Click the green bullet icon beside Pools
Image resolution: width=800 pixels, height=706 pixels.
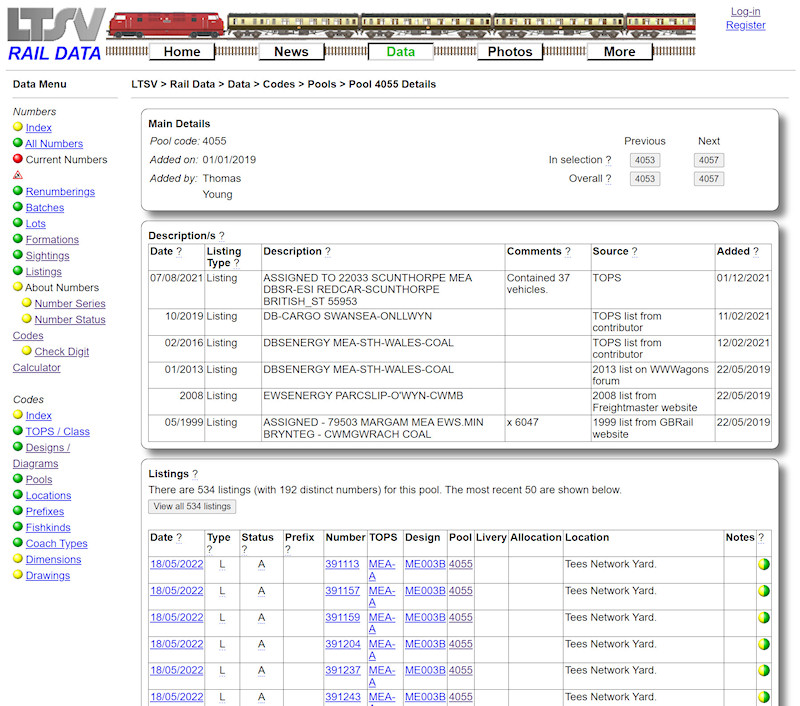point(17,479)
